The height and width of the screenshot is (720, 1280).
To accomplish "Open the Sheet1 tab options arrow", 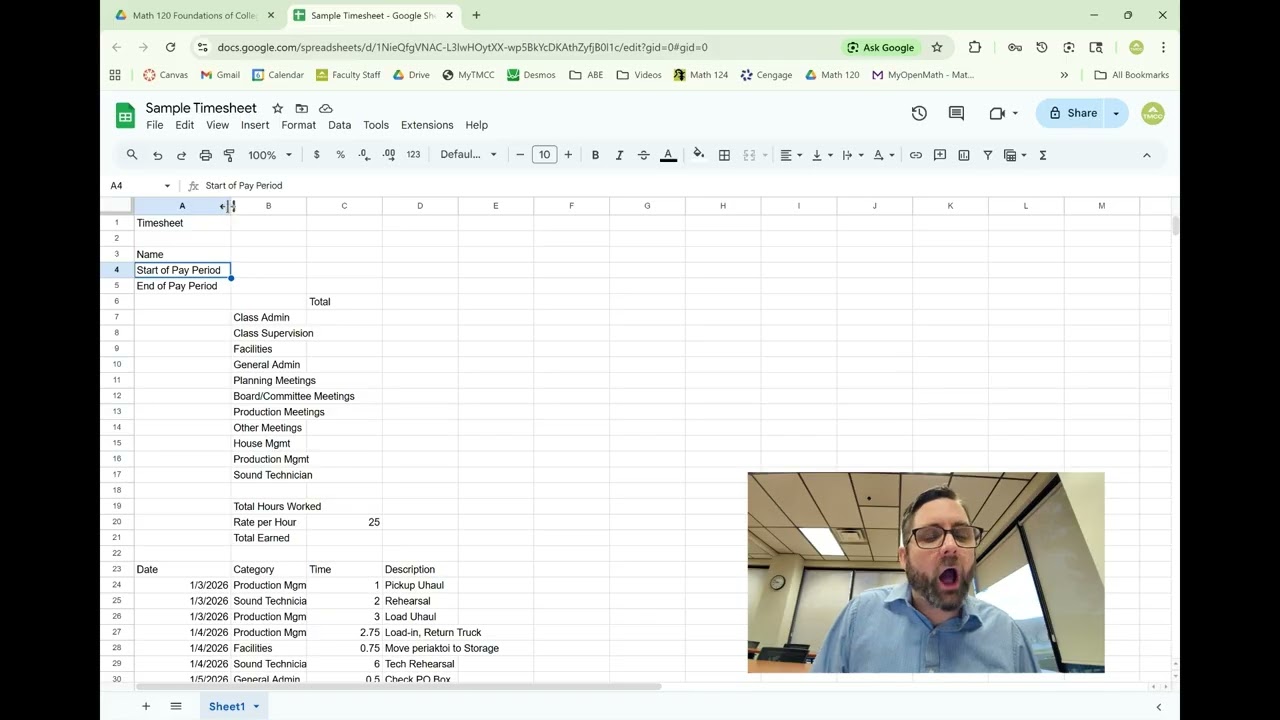I will click(x=256, y=706).
